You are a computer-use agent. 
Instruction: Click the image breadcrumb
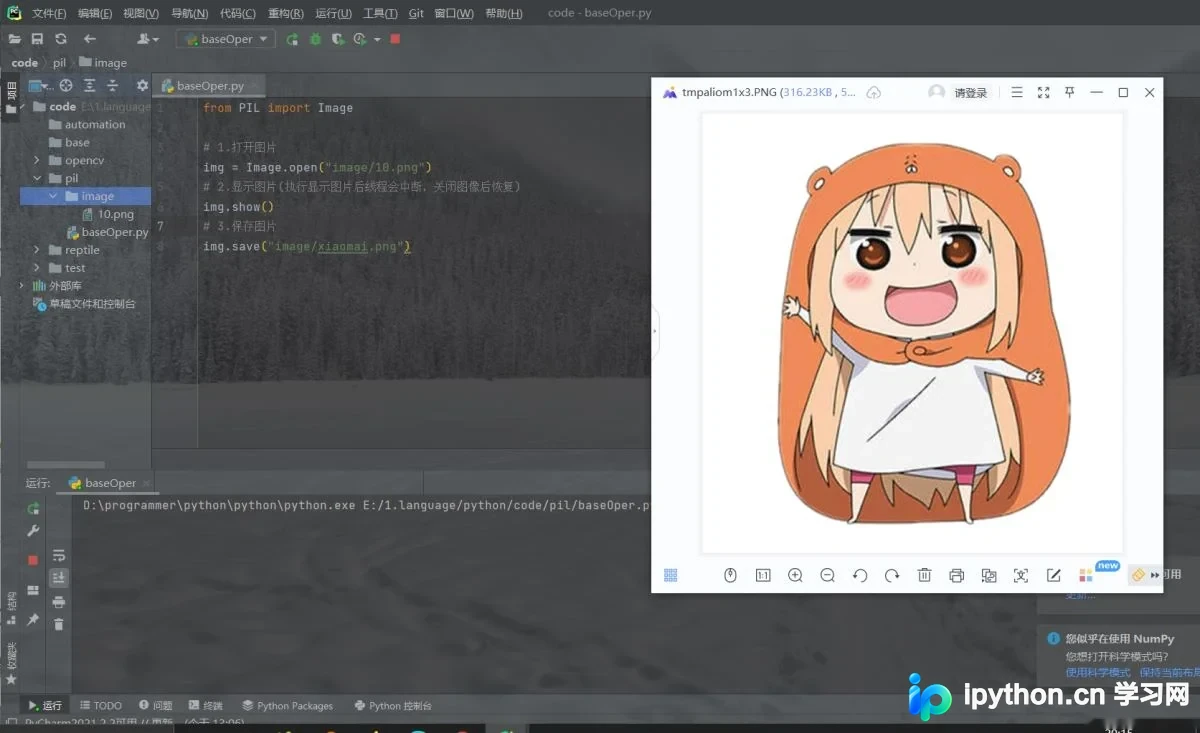pos(103,63)
